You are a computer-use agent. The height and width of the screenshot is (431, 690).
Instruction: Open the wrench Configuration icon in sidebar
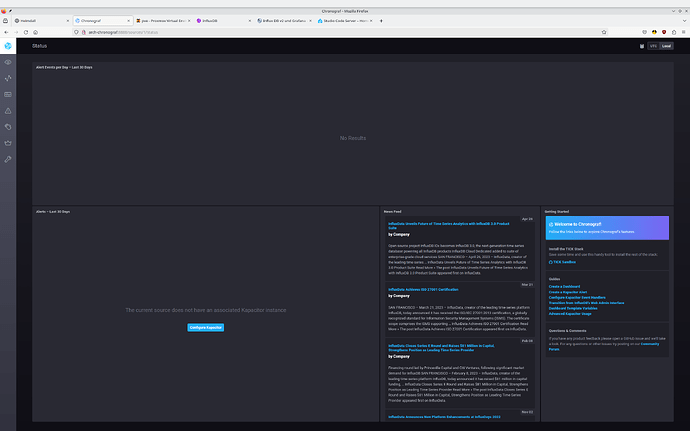(8, 159)
